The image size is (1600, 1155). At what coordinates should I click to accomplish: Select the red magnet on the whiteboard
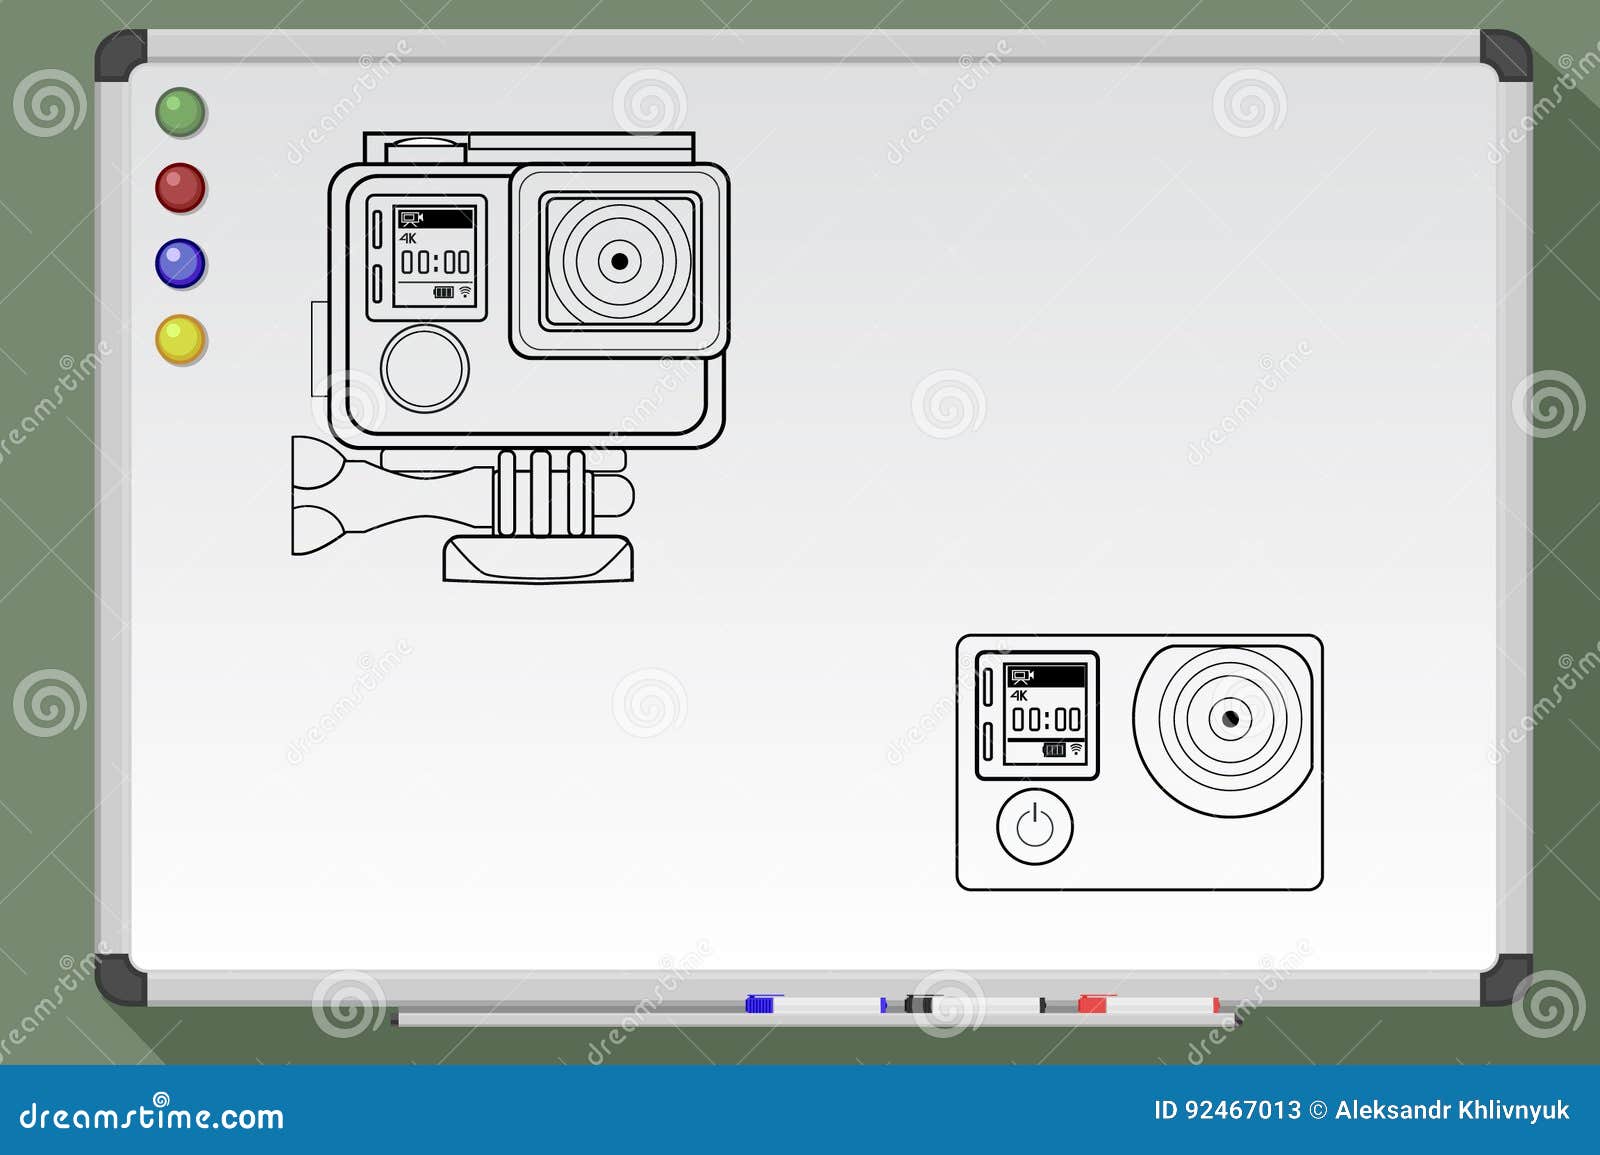click(x=180, y=186)
